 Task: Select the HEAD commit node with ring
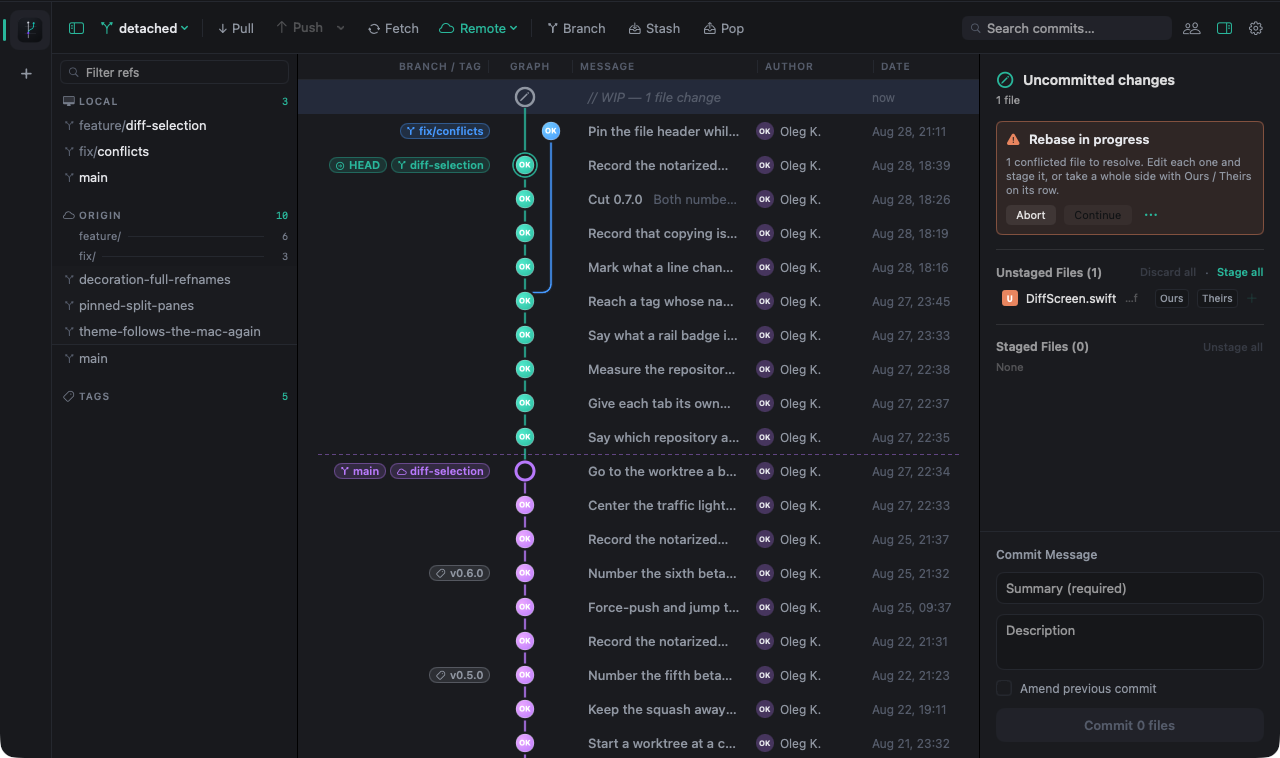coord(525,165)
